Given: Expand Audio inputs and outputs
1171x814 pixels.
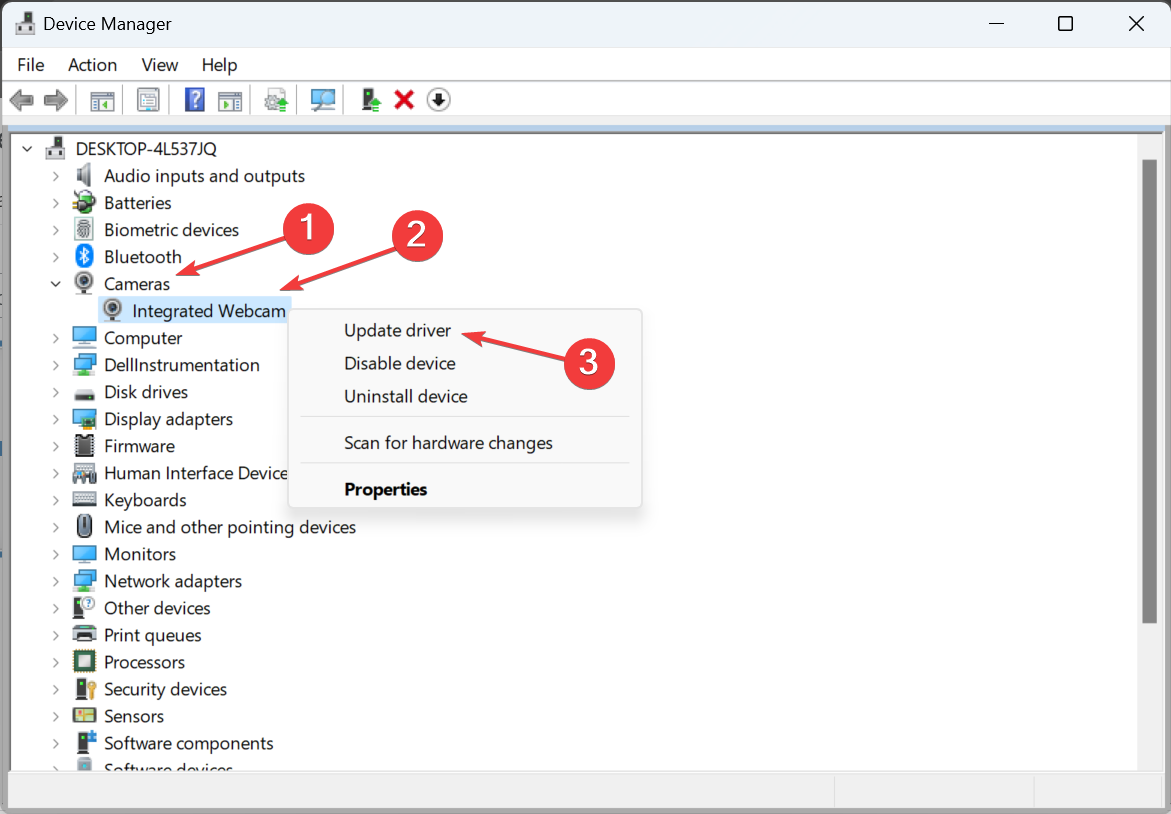Looking at the screenshot, I should (x=55, y=175).
